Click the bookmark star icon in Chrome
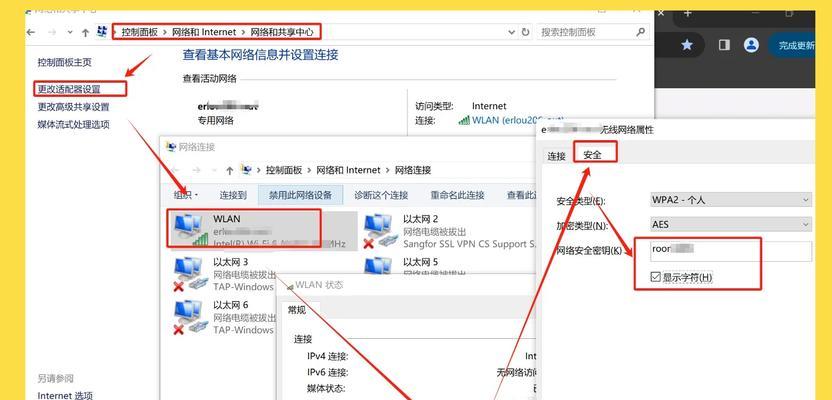Viewport: 832px width, 400px height. point(687,45)
